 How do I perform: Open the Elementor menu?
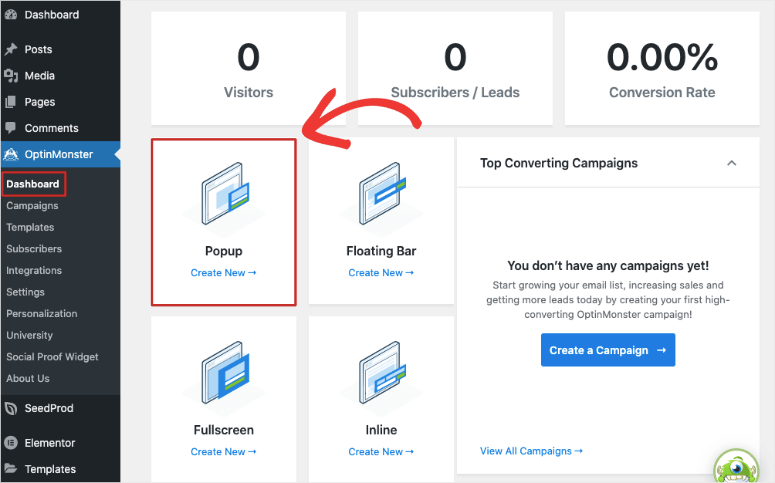60,443
